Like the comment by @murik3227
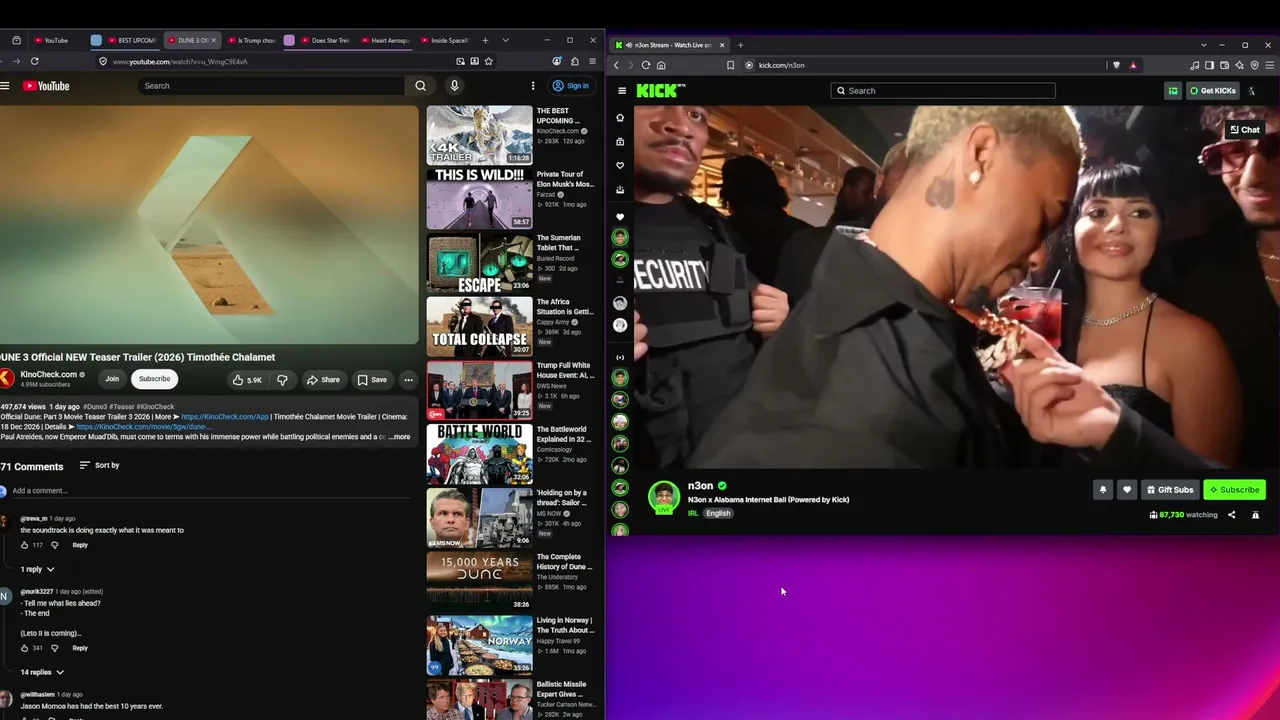1280x720 pixels. coord(25,648)
